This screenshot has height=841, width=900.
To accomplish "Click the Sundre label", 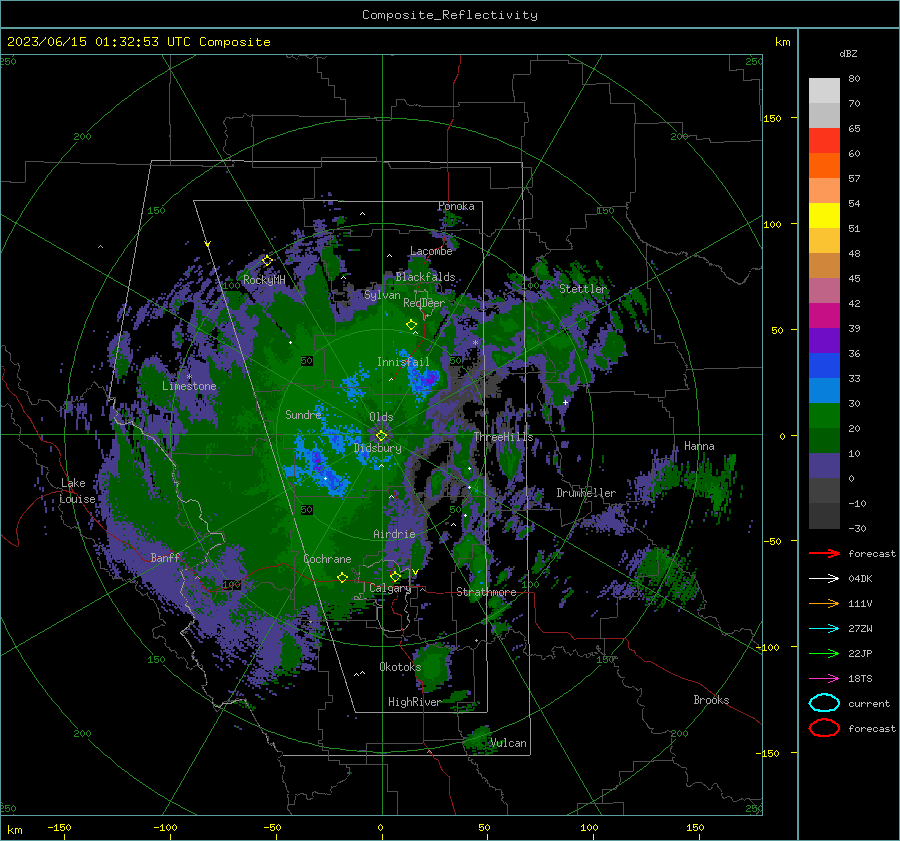I will pyautogui.click(x=303, y=414).
